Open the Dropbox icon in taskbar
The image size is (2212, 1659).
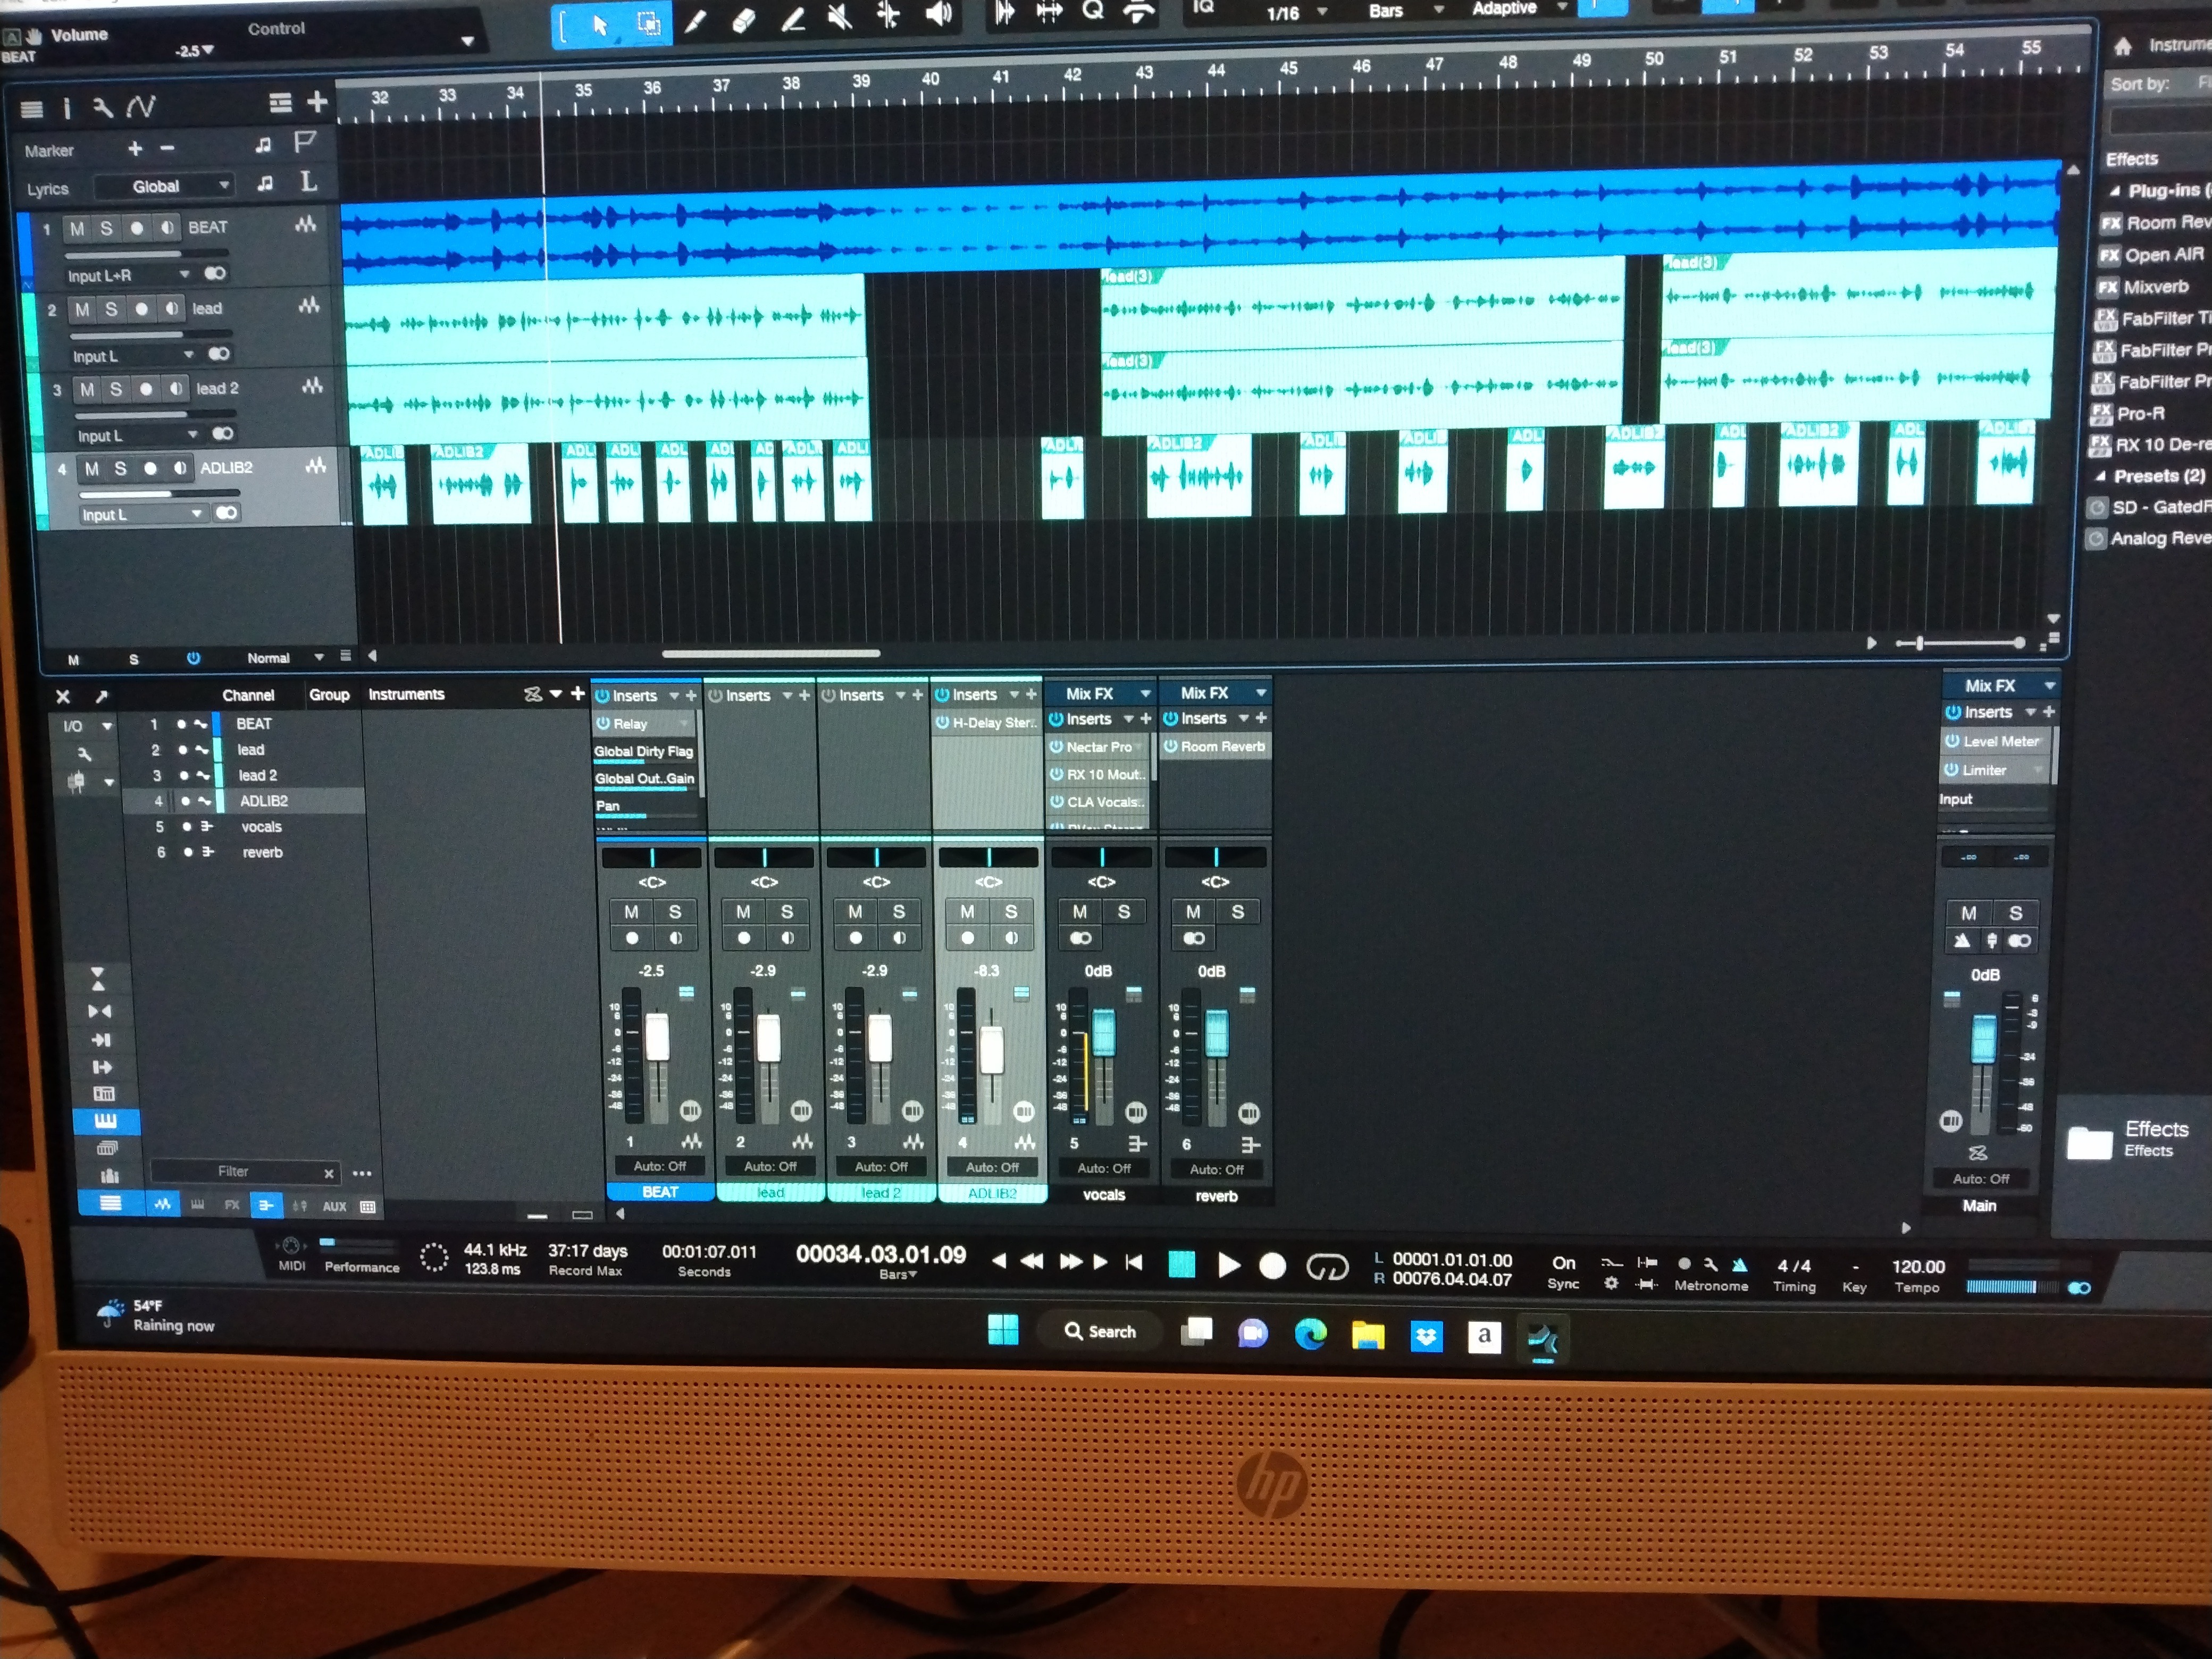(x=1426, y=1336)
